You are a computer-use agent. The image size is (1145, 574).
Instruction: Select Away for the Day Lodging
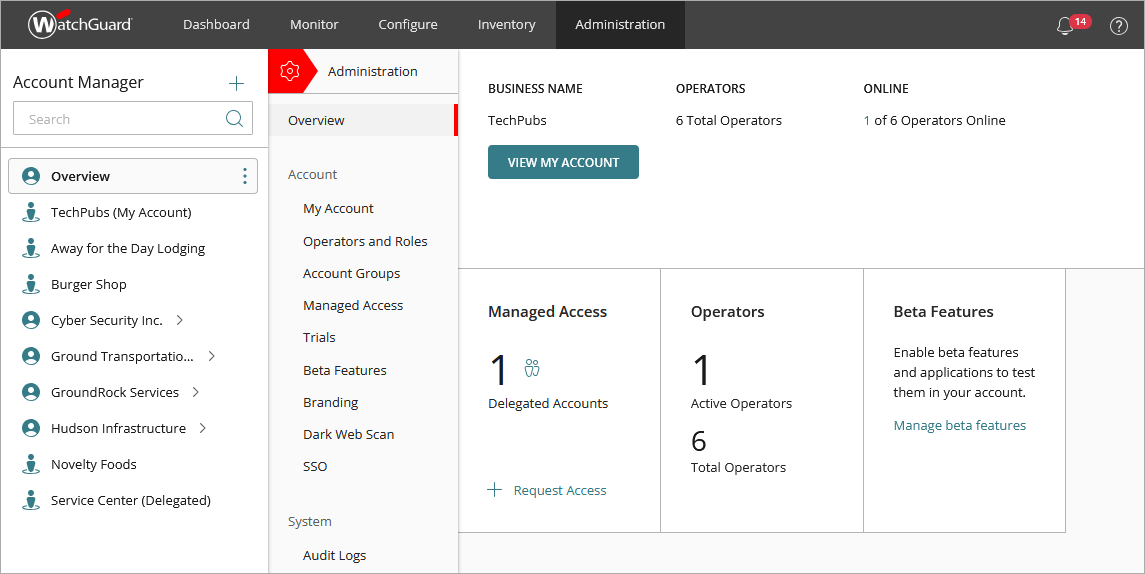128,248
